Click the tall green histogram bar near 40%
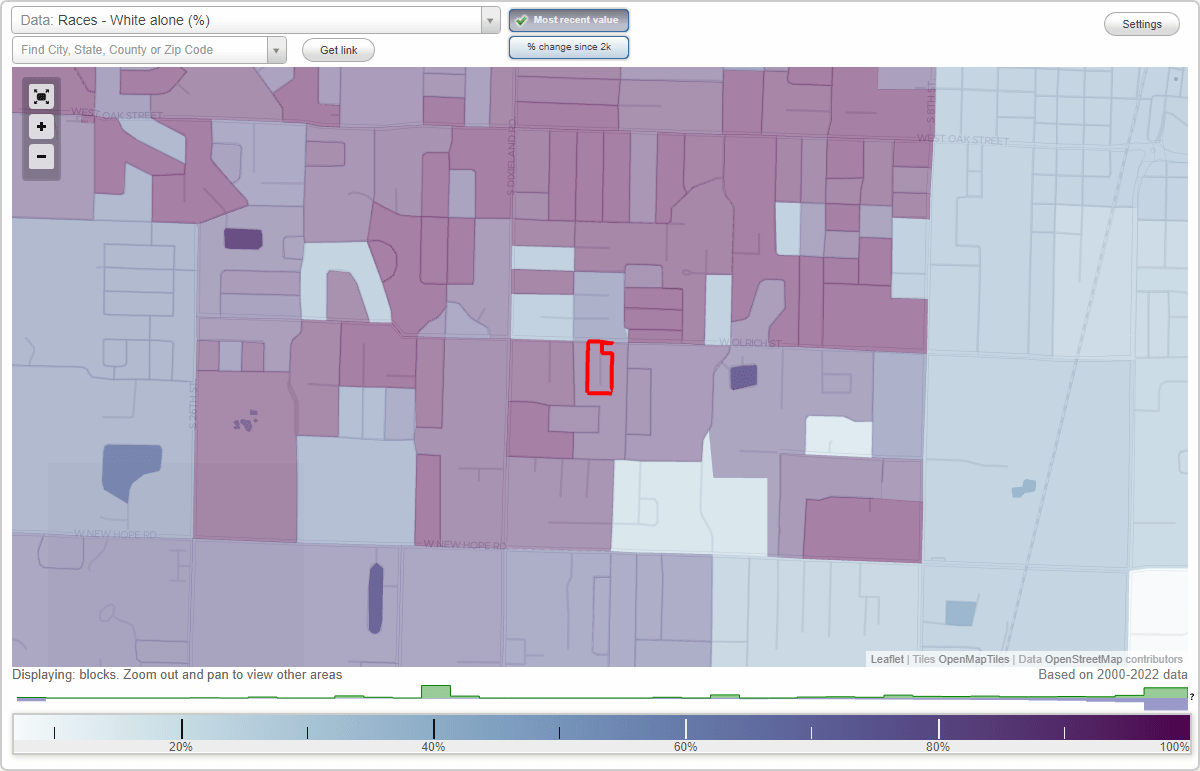Image resolution: width=1200 pixels, height=771 pixels. [436, 691]
